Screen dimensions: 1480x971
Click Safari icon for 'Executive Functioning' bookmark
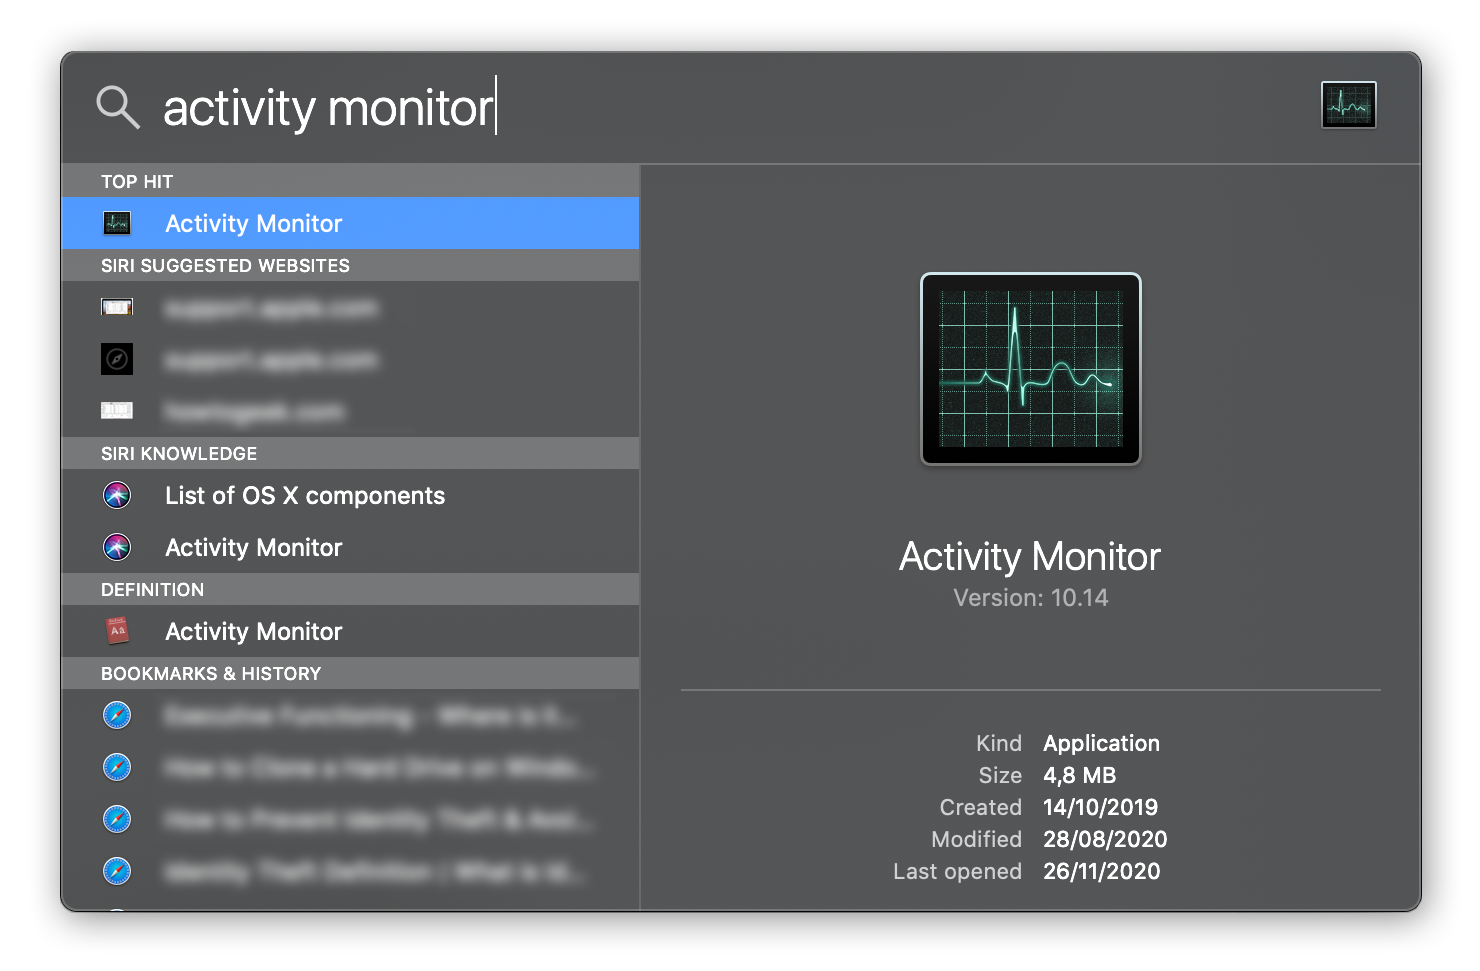coord(117,715)
